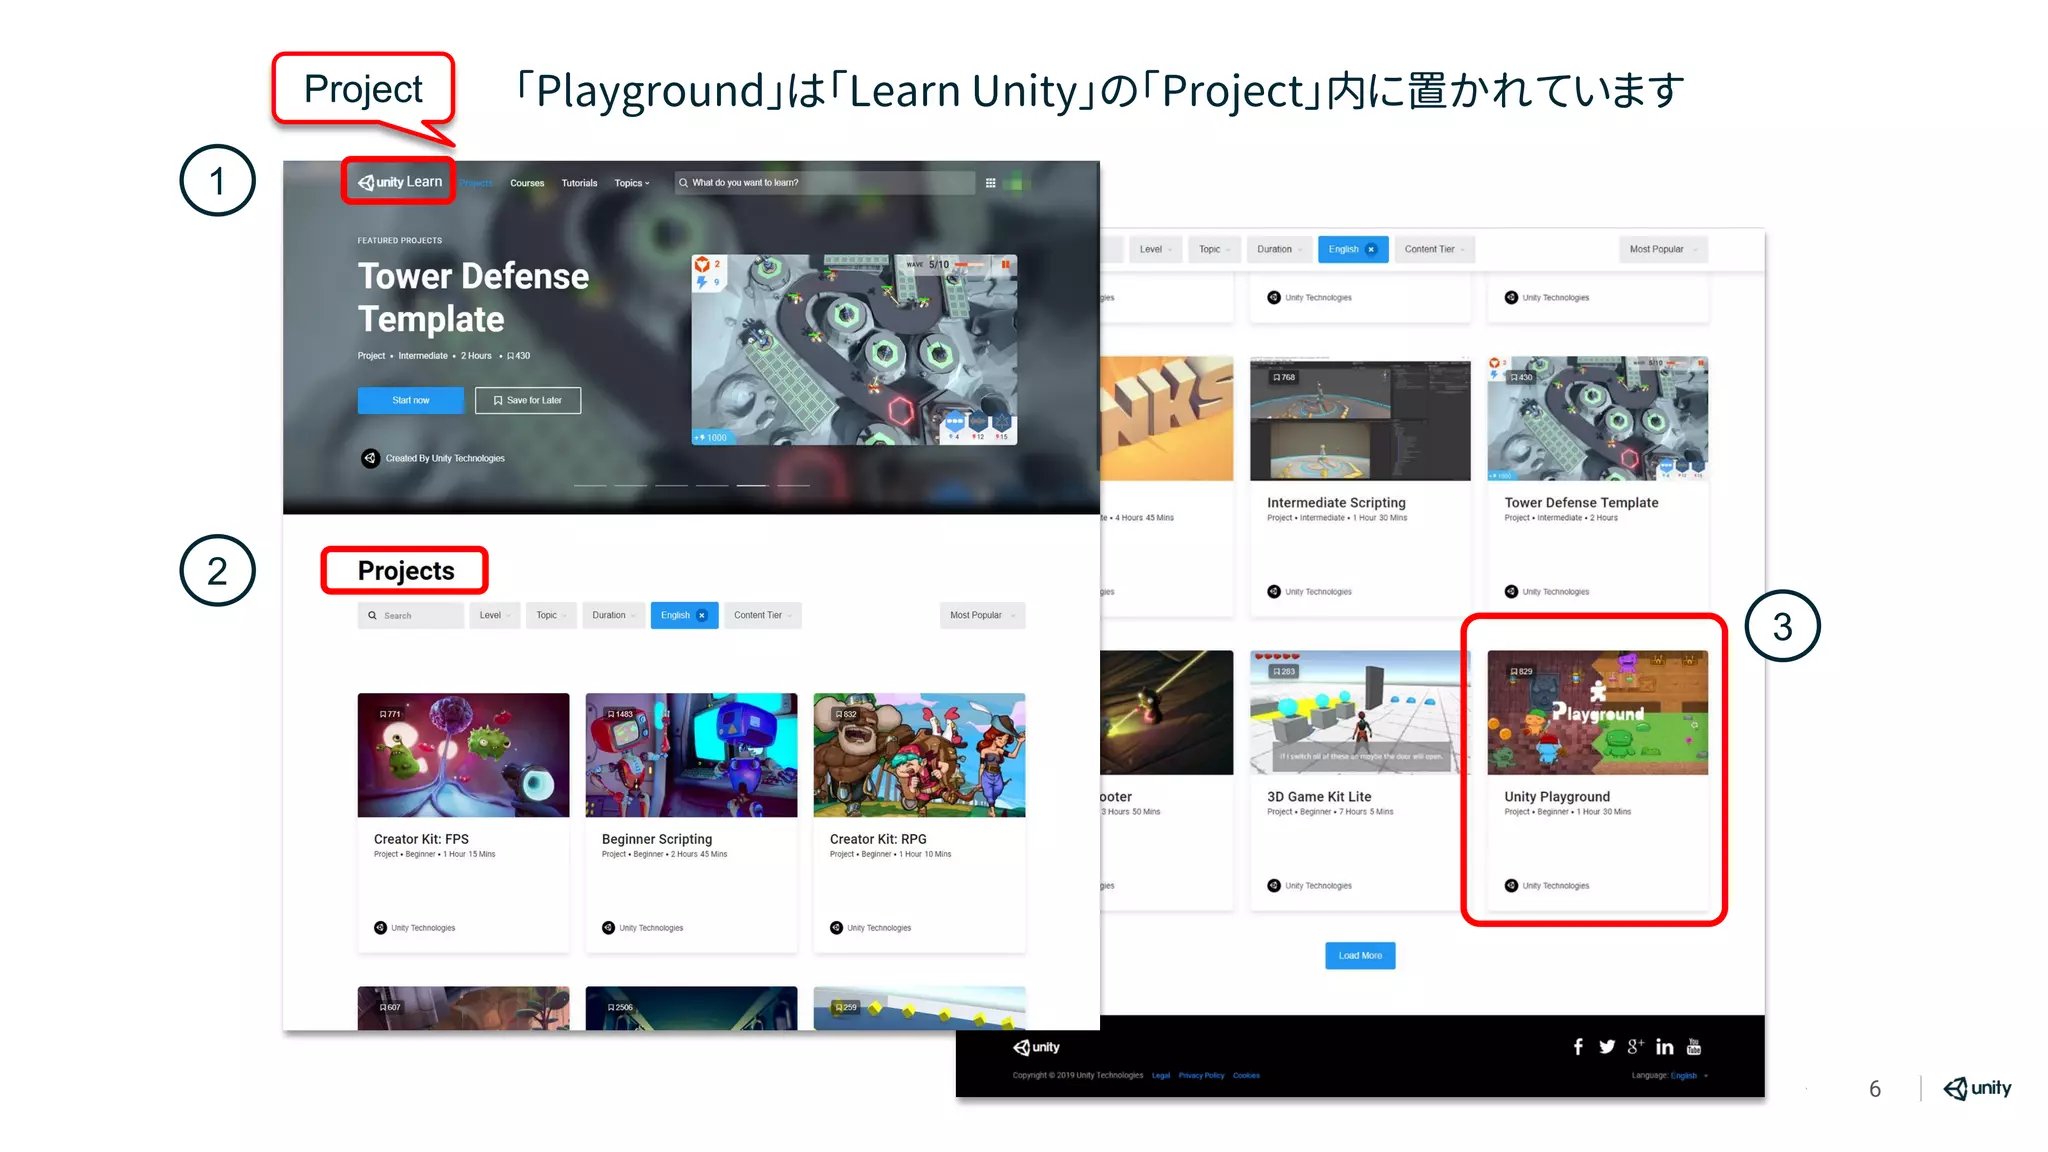The image size is (2048, 1152).
Task: Click the Save for Later button
Action: coord(528,400)
